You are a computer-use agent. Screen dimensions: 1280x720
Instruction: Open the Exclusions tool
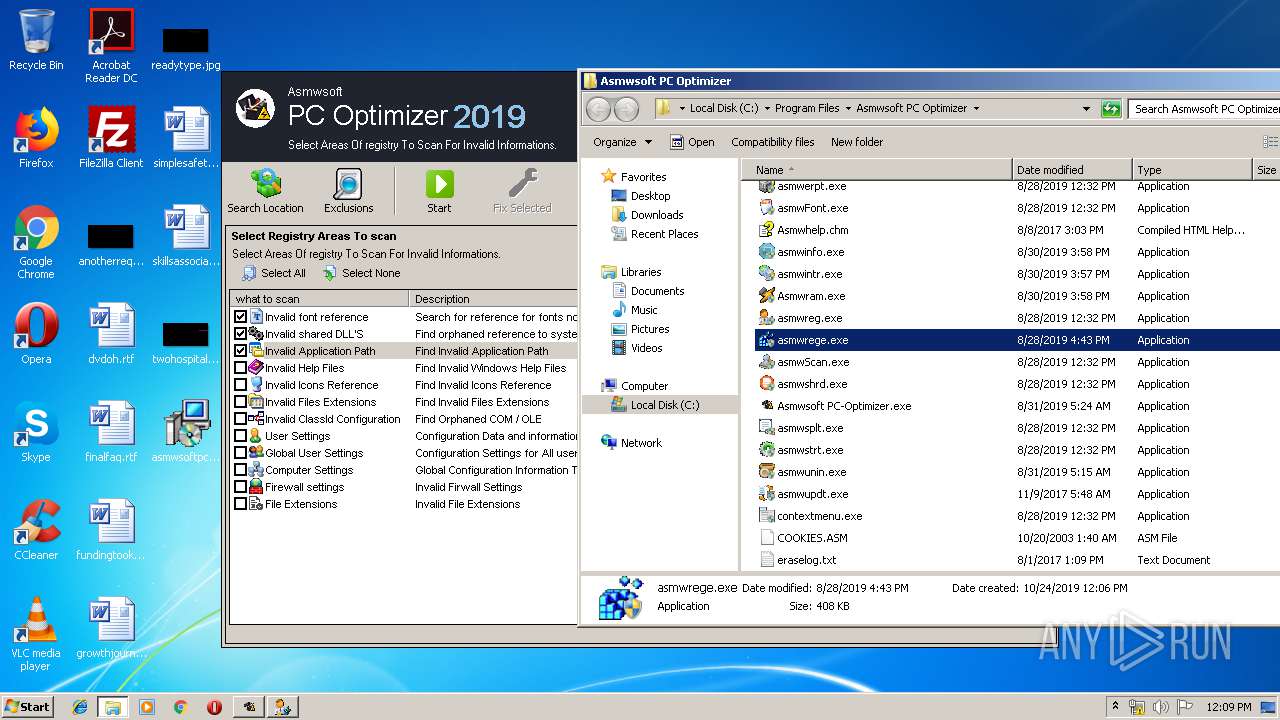point(348,191)
